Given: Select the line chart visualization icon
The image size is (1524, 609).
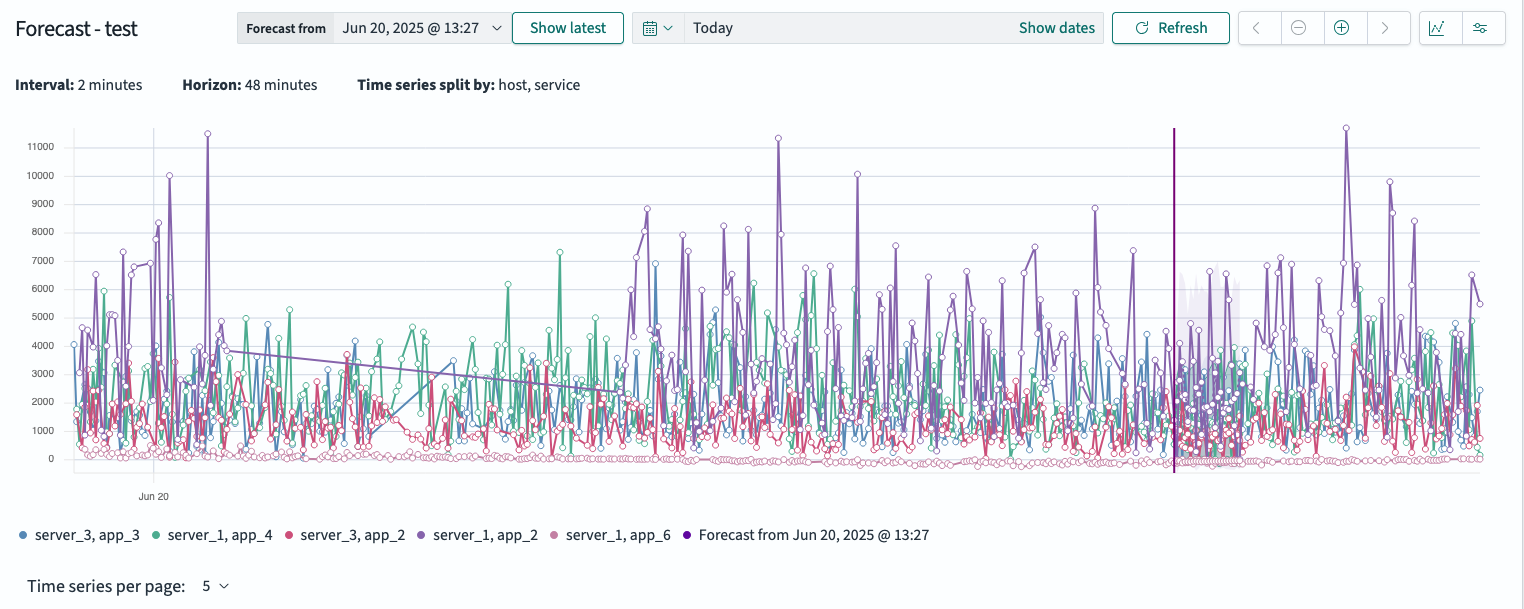Looking at the screenshot, I should coord(1439,27).
